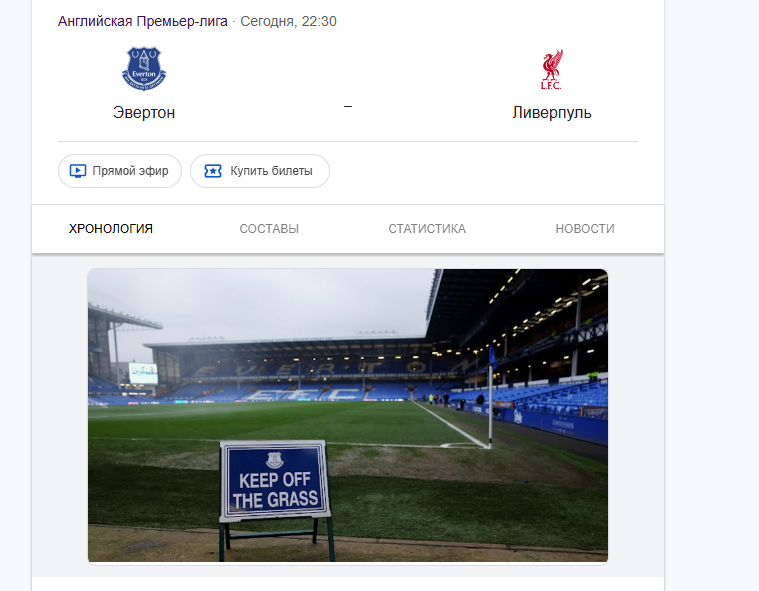
Task: Select the Эвертон team name
Action: coord(144,112)
